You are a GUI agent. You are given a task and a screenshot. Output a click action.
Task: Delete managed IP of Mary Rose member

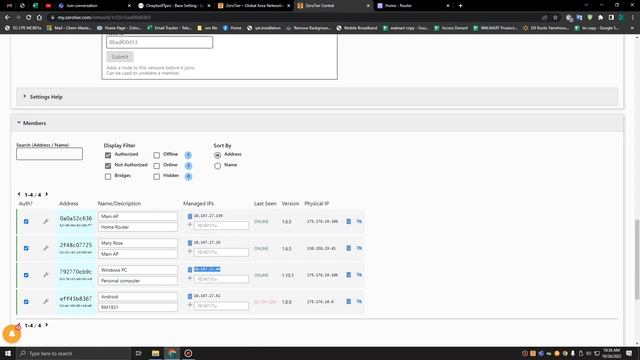[x=190, y=243]
